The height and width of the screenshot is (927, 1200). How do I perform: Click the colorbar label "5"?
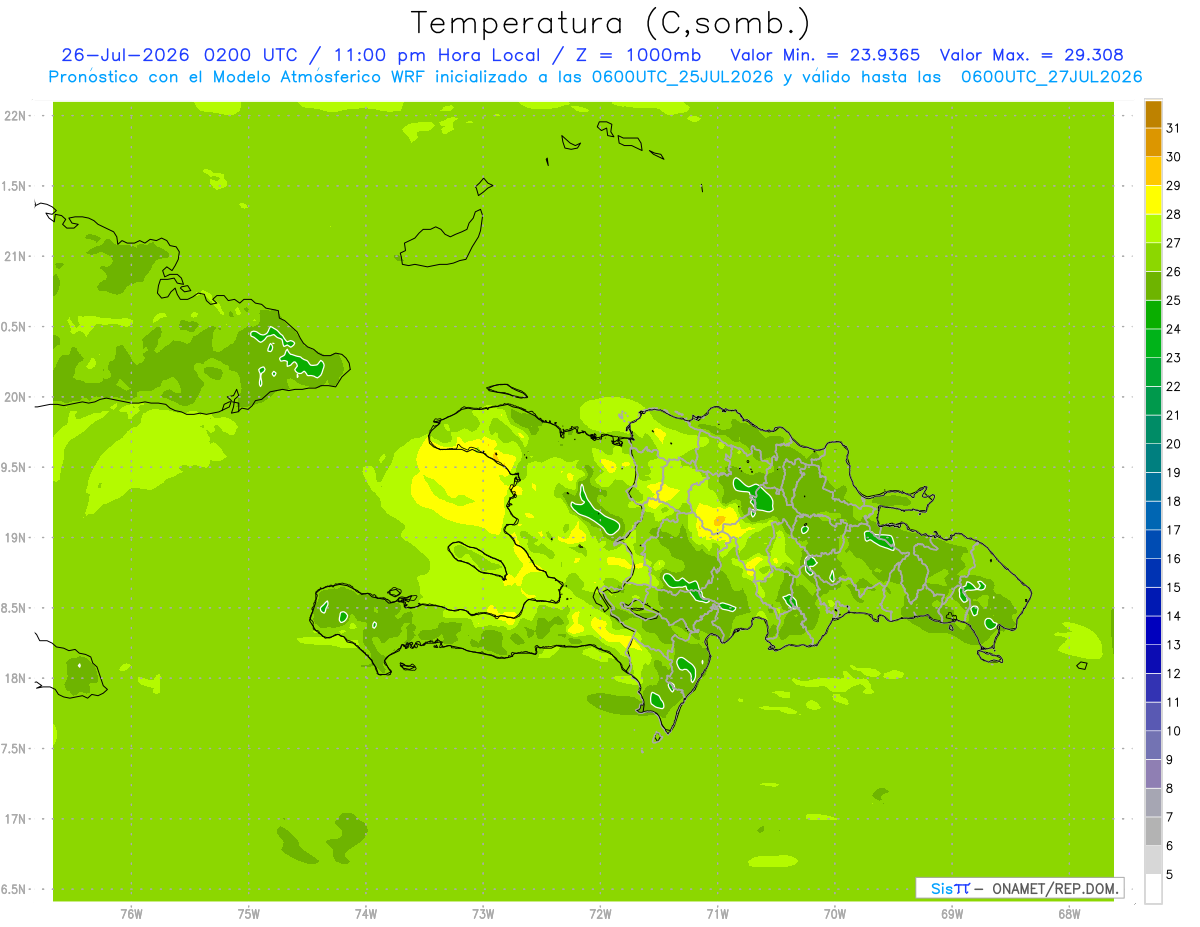(x=1170, y=875)
